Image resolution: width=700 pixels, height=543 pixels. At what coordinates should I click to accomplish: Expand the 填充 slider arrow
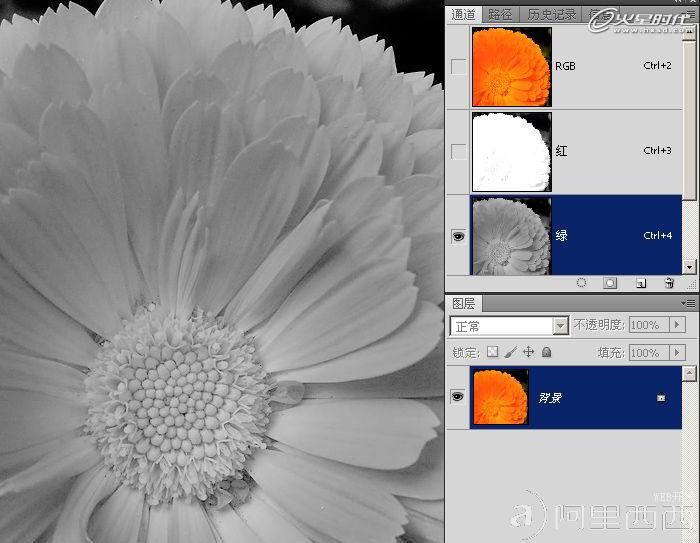(677, 352)
